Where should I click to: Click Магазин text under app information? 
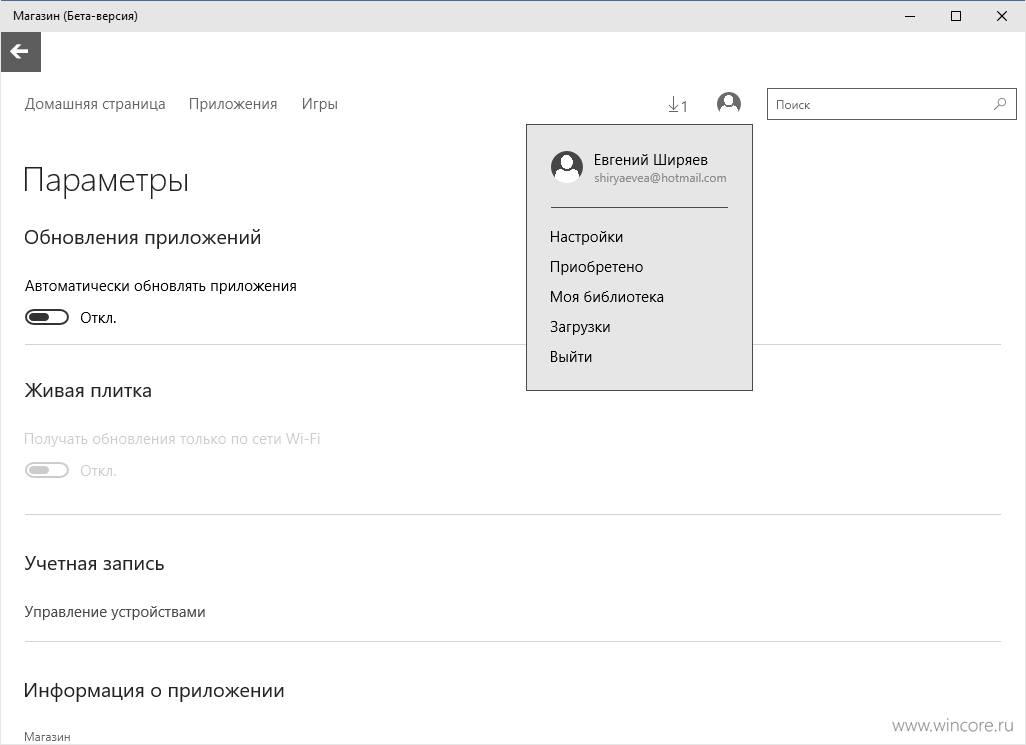[x=47, y=737]
